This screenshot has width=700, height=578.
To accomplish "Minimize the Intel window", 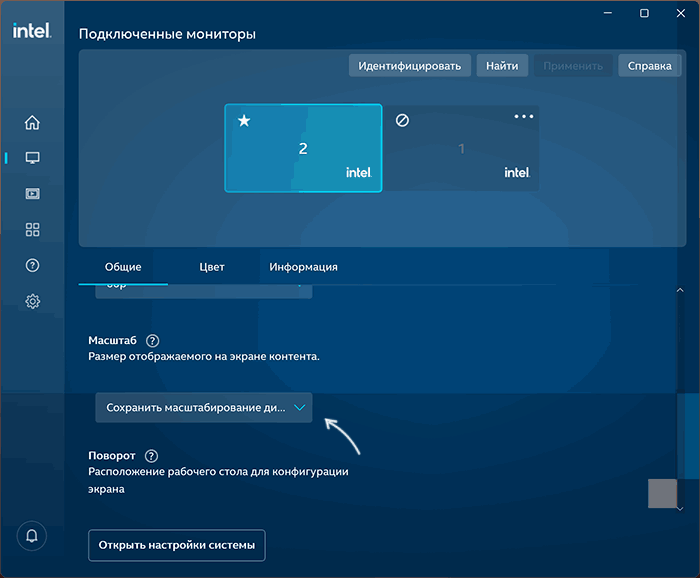I will coord(608,13).
